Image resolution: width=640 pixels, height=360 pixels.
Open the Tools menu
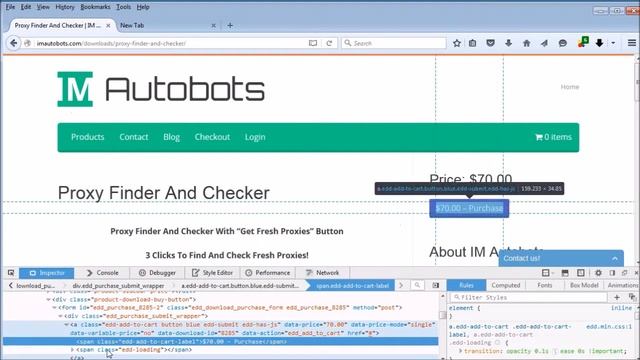click(x=123, y=7)
